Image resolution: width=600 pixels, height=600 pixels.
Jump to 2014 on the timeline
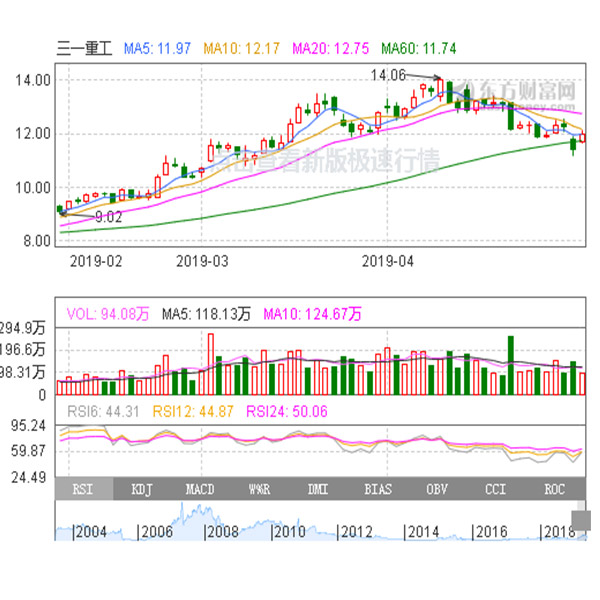coord(424,533)
